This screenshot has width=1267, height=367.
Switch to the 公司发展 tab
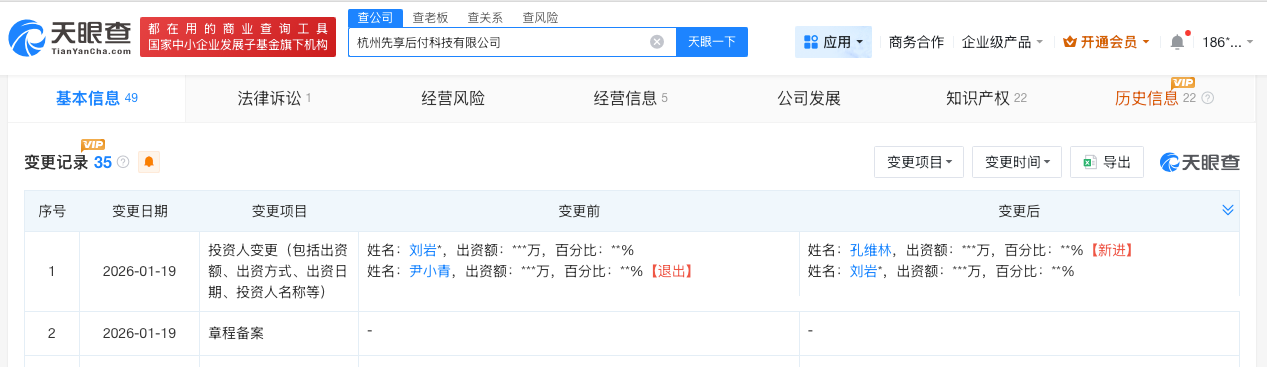click(x=809, y=98)
